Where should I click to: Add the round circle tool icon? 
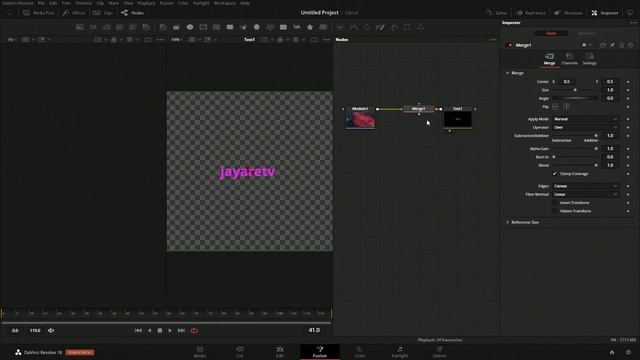[256, 27]
